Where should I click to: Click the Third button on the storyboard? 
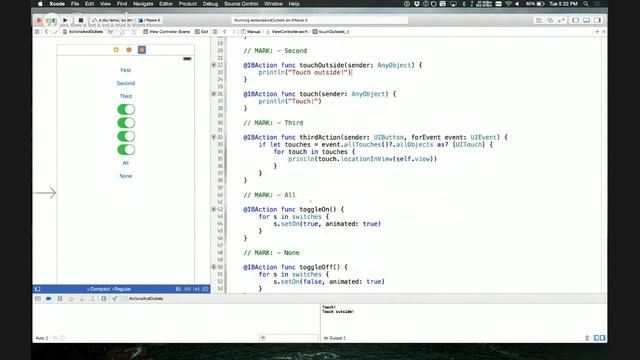[x=126, y=96]
